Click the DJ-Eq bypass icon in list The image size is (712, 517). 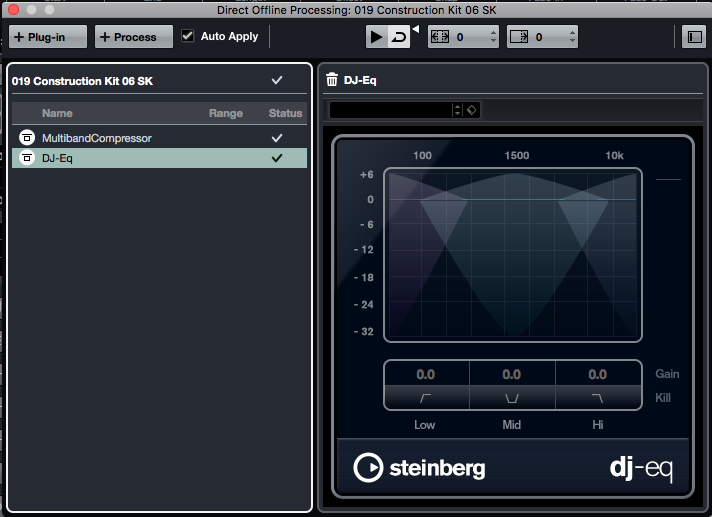(x=27, y=158)
